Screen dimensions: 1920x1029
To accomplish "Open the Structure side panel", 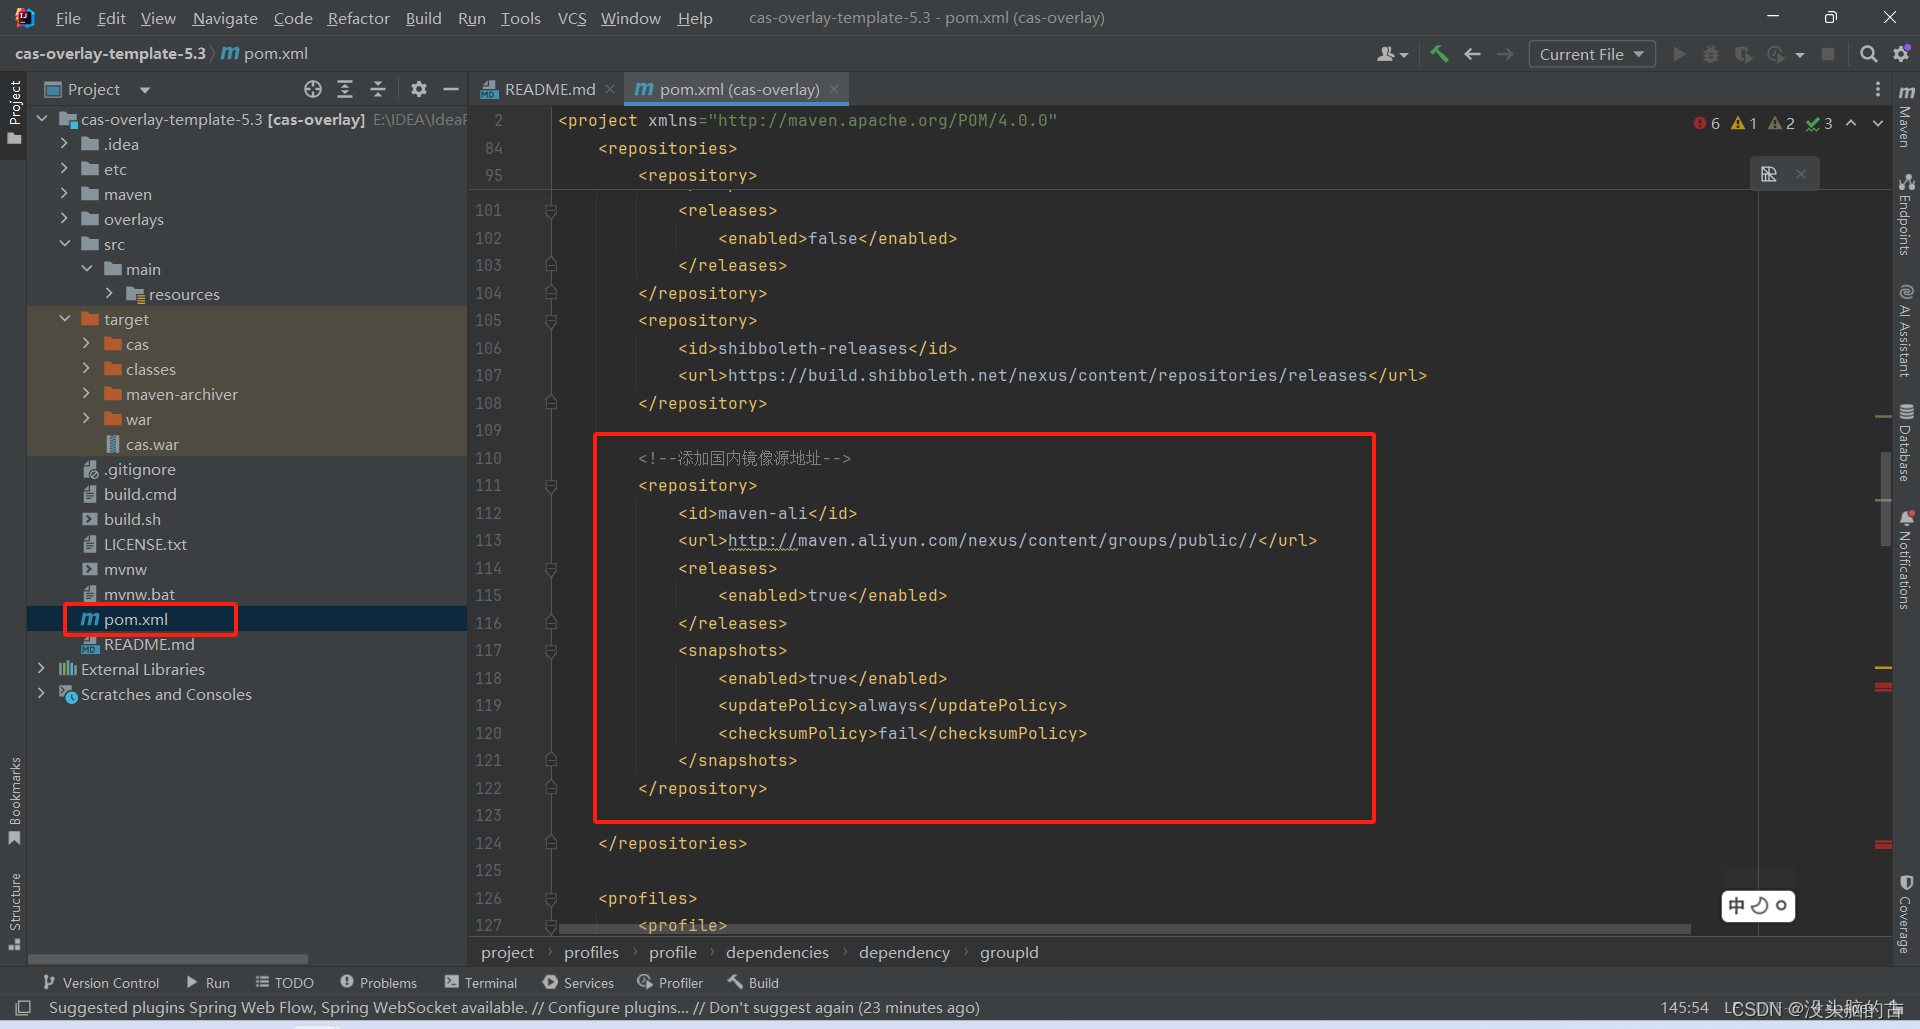I will coord(14,911).
